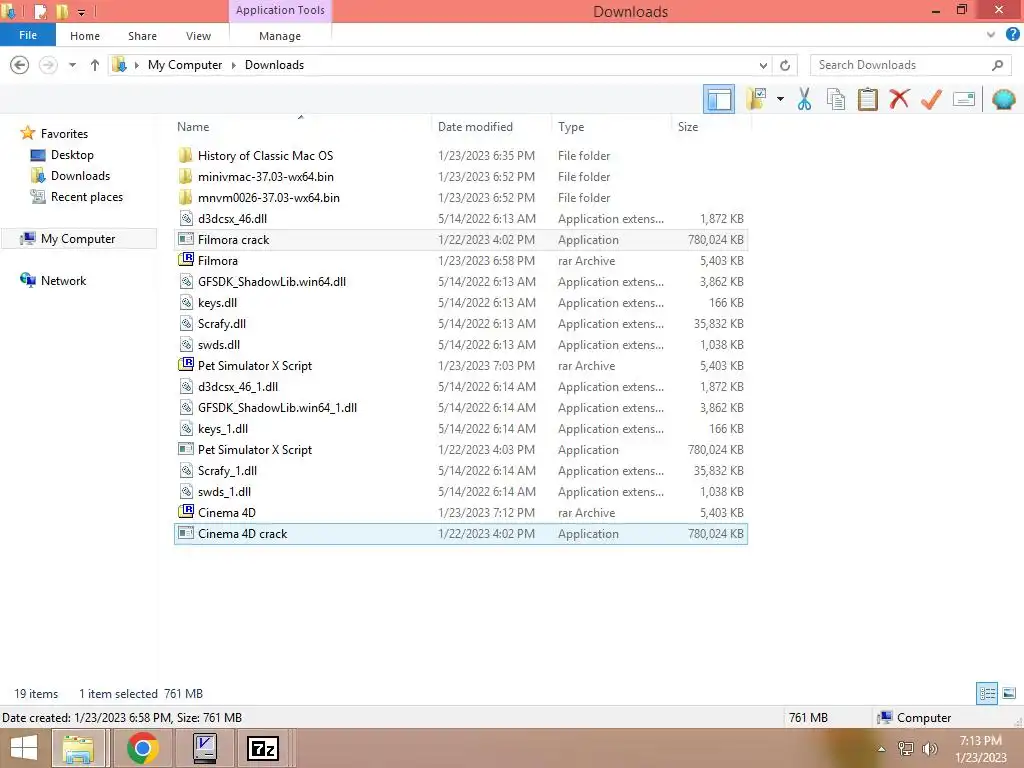Click the magnifier icon in search box
This screenshot has width=1024, height=768.
pos(997,65)
